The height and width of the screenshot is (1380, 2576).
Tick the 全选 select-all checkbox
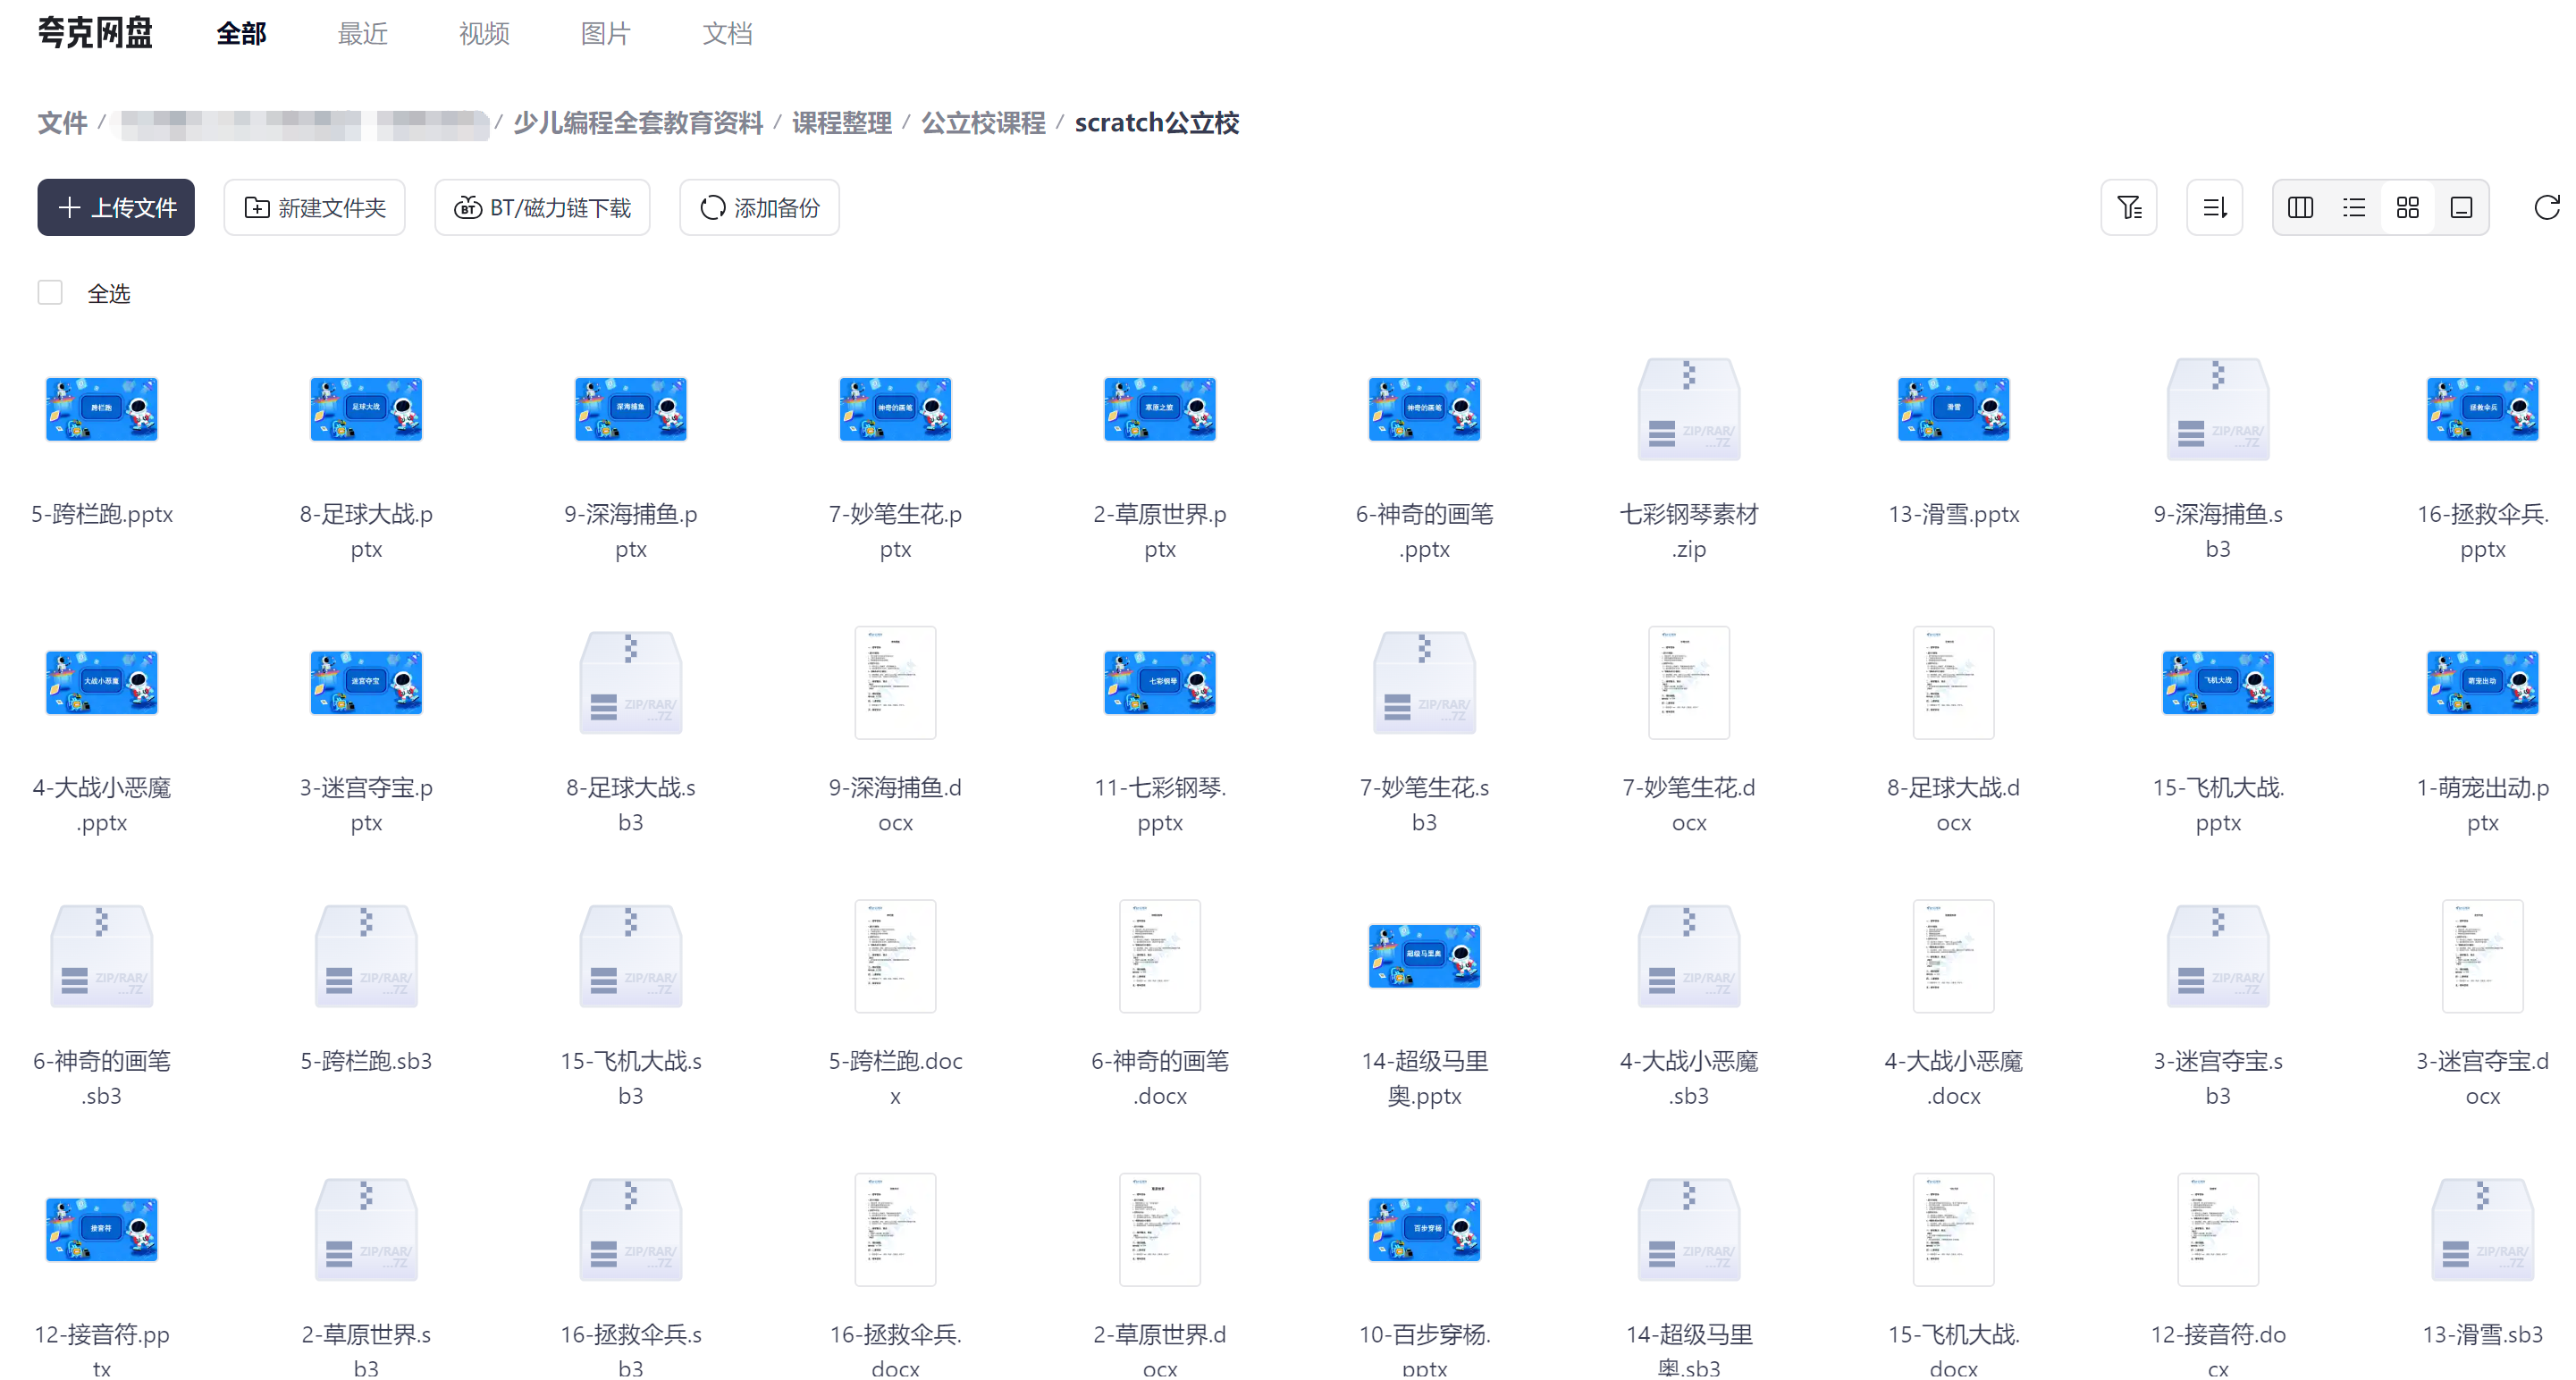point(50,293)
